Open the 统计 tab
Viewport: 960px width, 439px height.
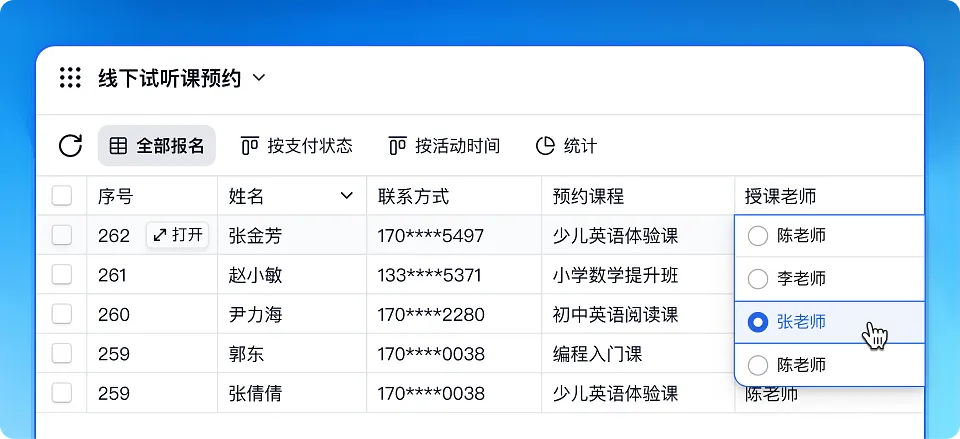click(x=566, y=146)
